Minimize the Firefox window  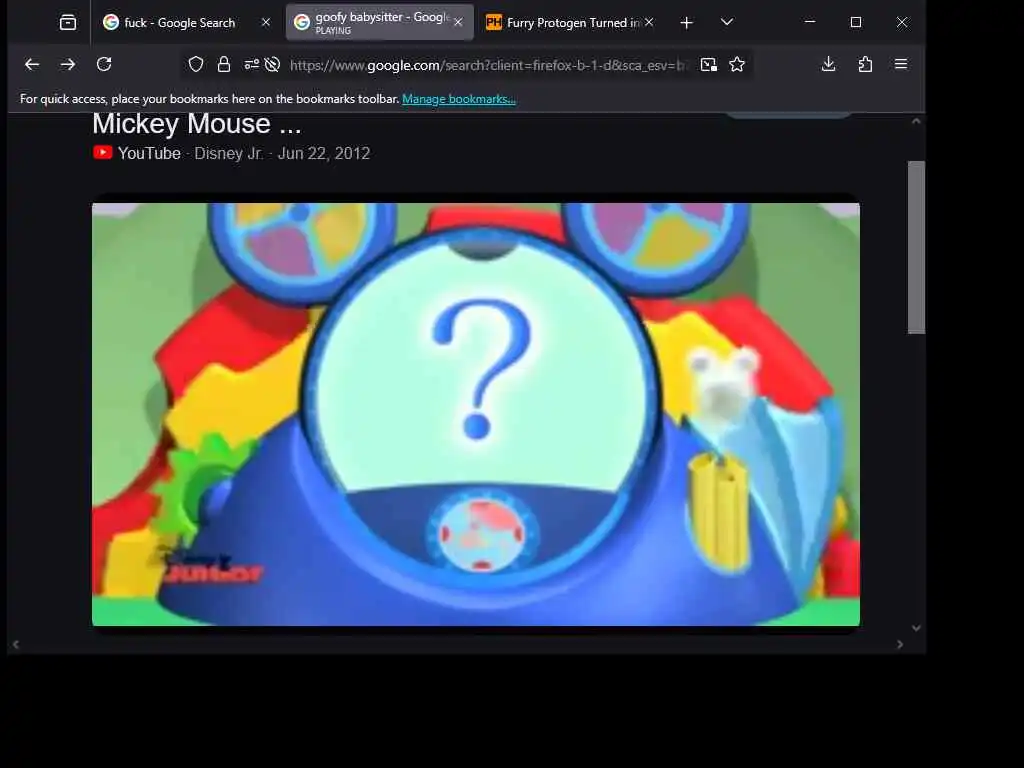click(810, 22)
